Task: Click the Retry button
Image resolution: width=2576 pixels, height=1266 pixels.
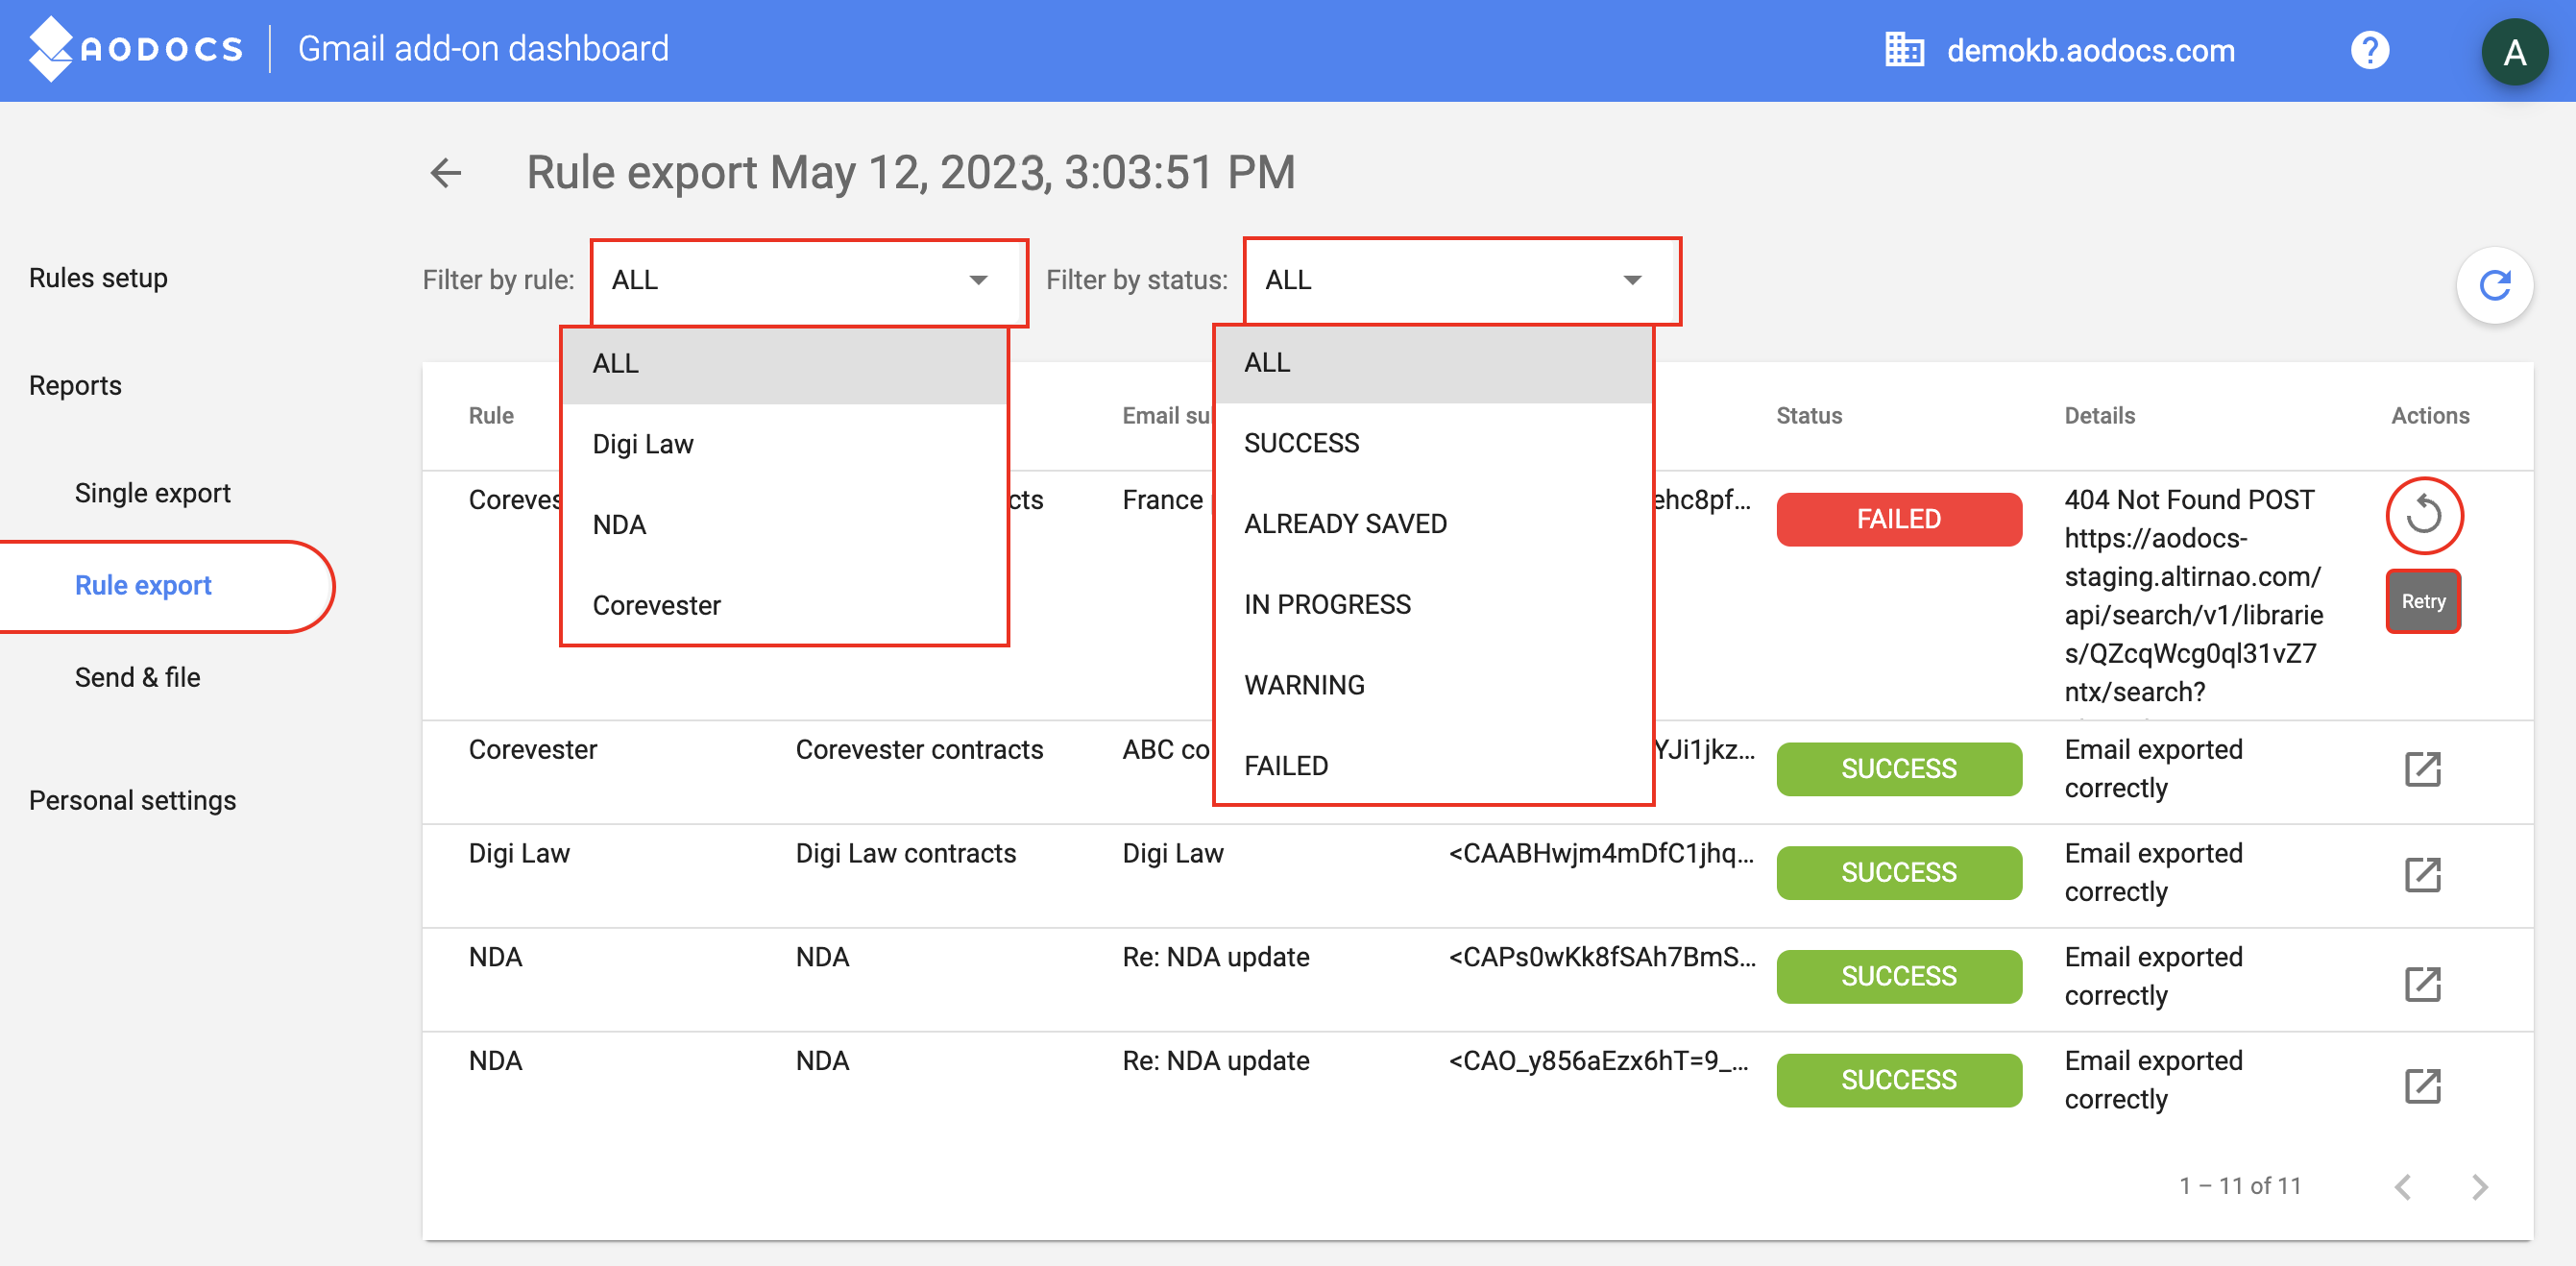Action: click(2423, 601)
